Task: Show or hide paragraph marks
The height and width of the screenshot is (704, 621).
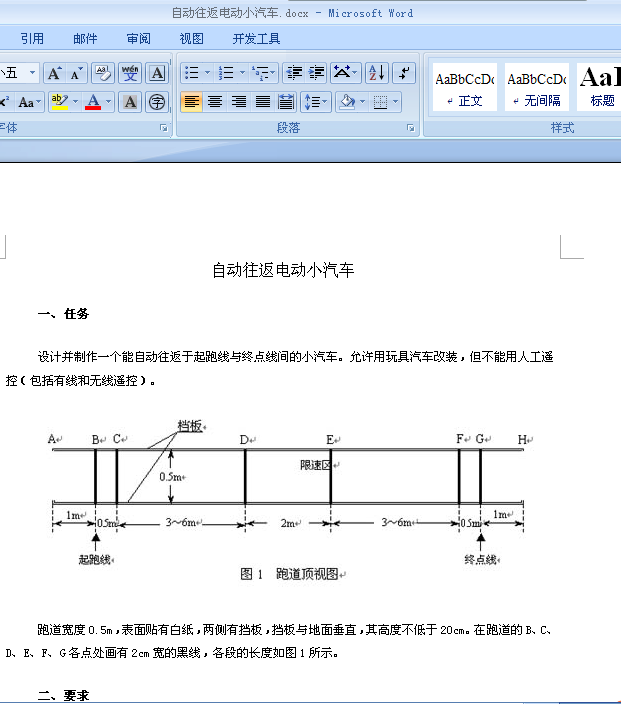Action: [x=404, y=73]
